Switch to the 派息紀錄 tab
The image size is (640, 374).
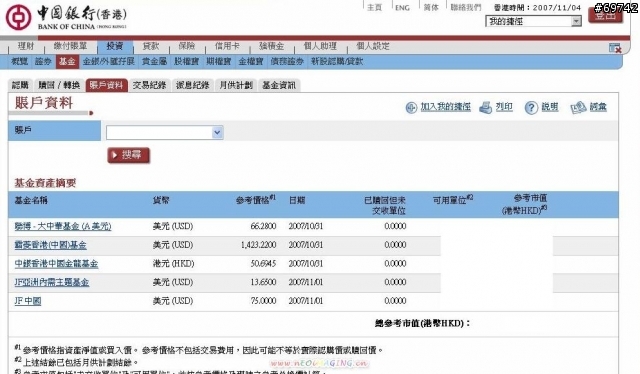click(x=193, y=85)
